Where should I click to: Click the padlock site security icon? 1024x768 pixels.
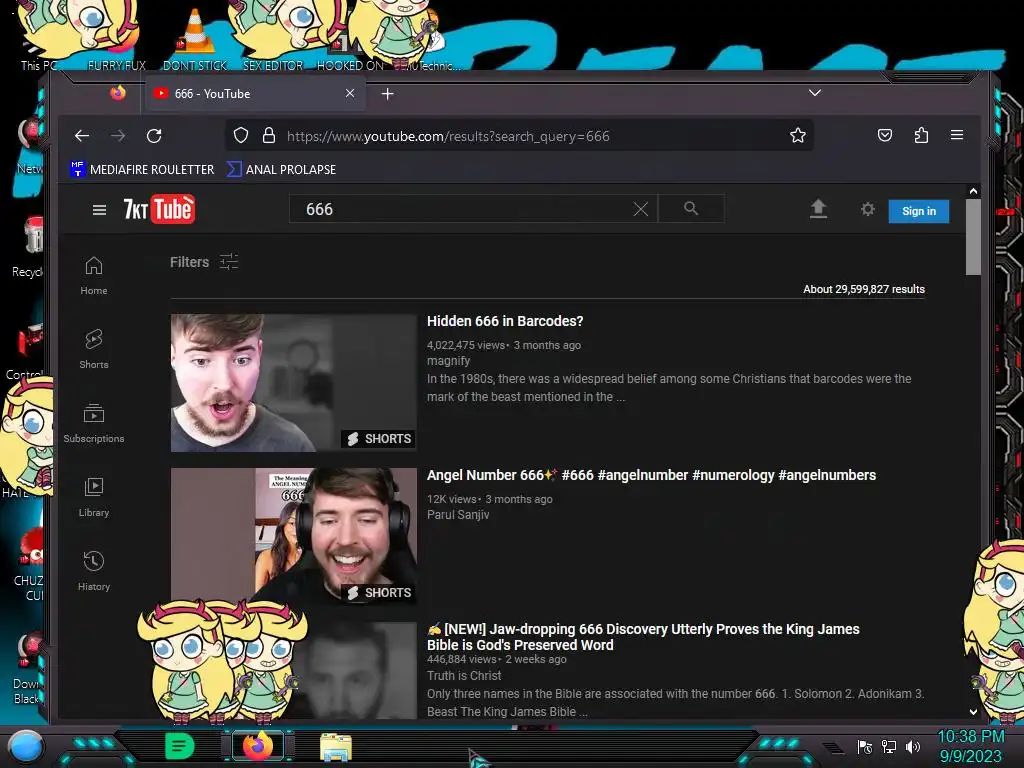coord(268,135)
